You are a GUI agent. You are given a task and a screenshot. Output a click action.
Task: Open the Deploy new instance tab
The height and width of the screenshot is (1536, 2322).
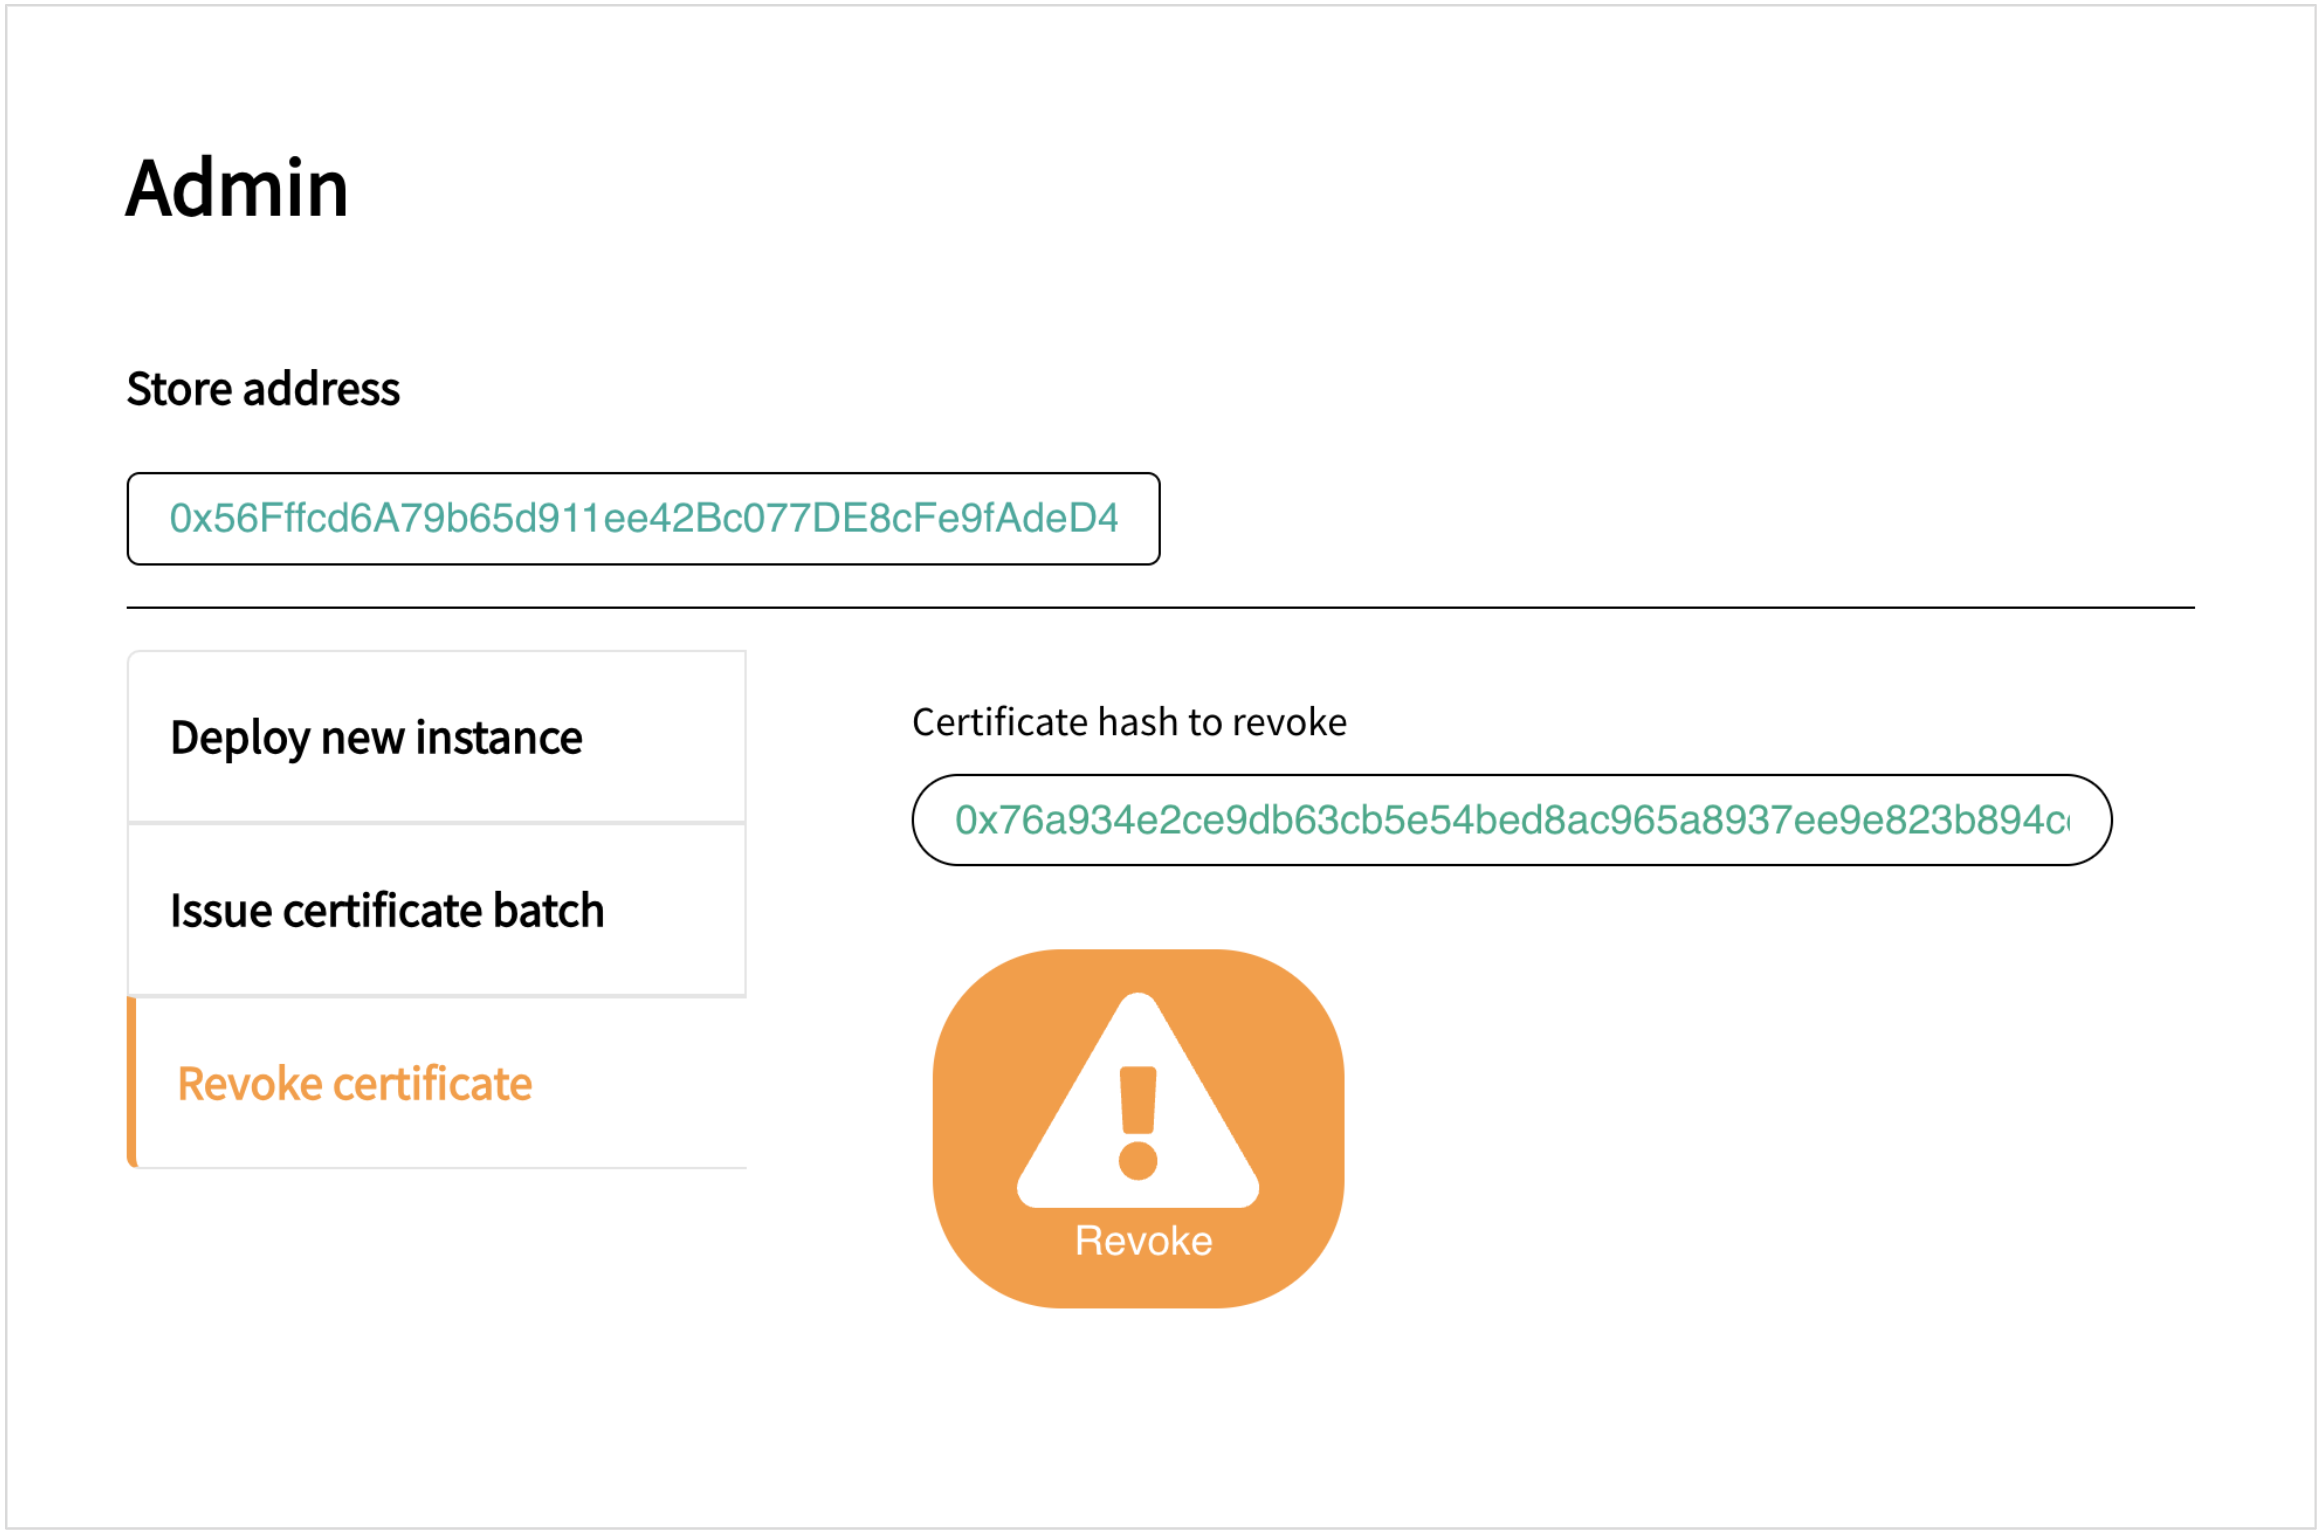click(376, 738)
